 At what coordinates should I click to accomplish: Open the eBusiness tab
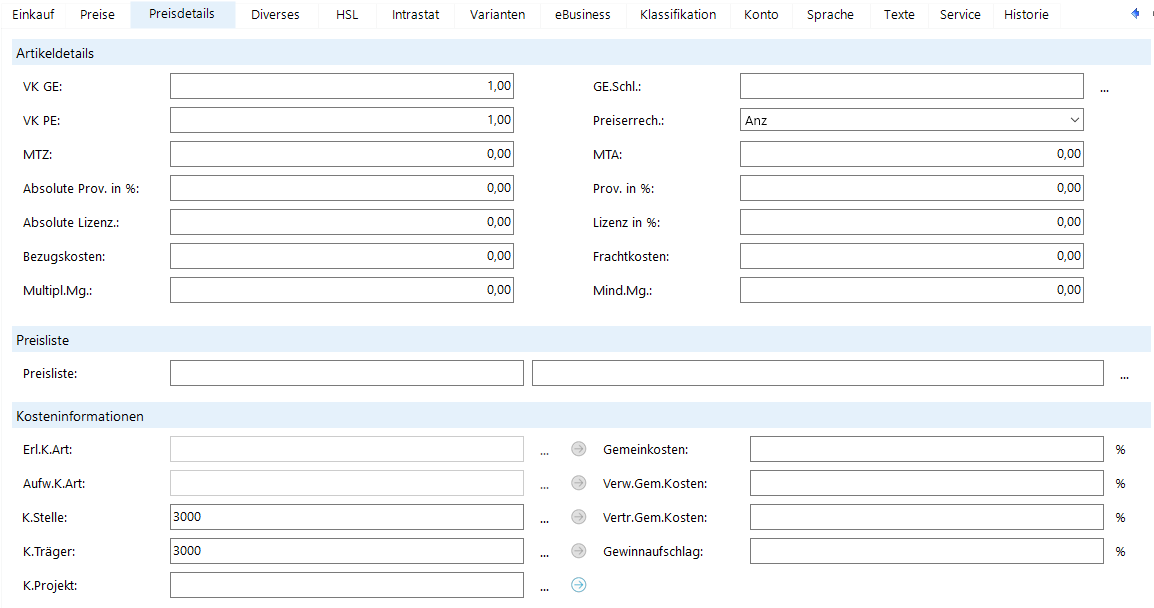pos(583,15)
